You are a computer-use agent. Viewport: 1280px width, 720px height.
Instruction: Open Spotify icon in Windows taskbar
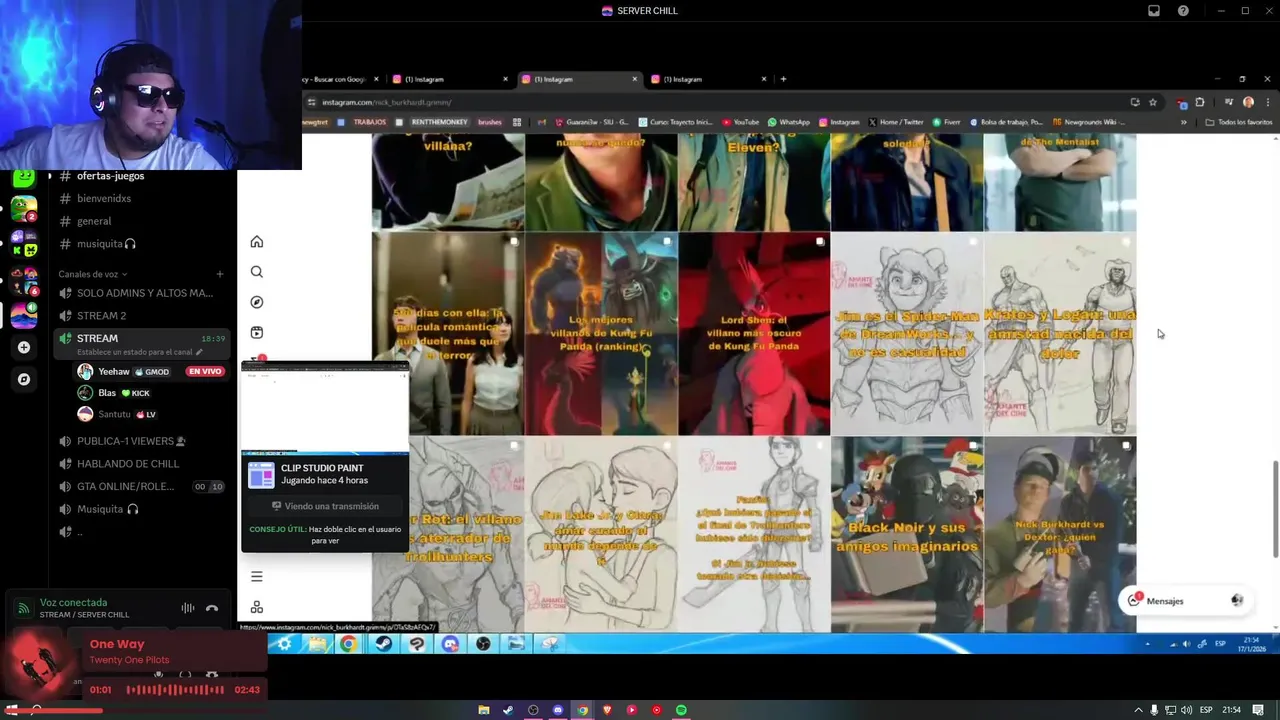click(x=681, y=710)
